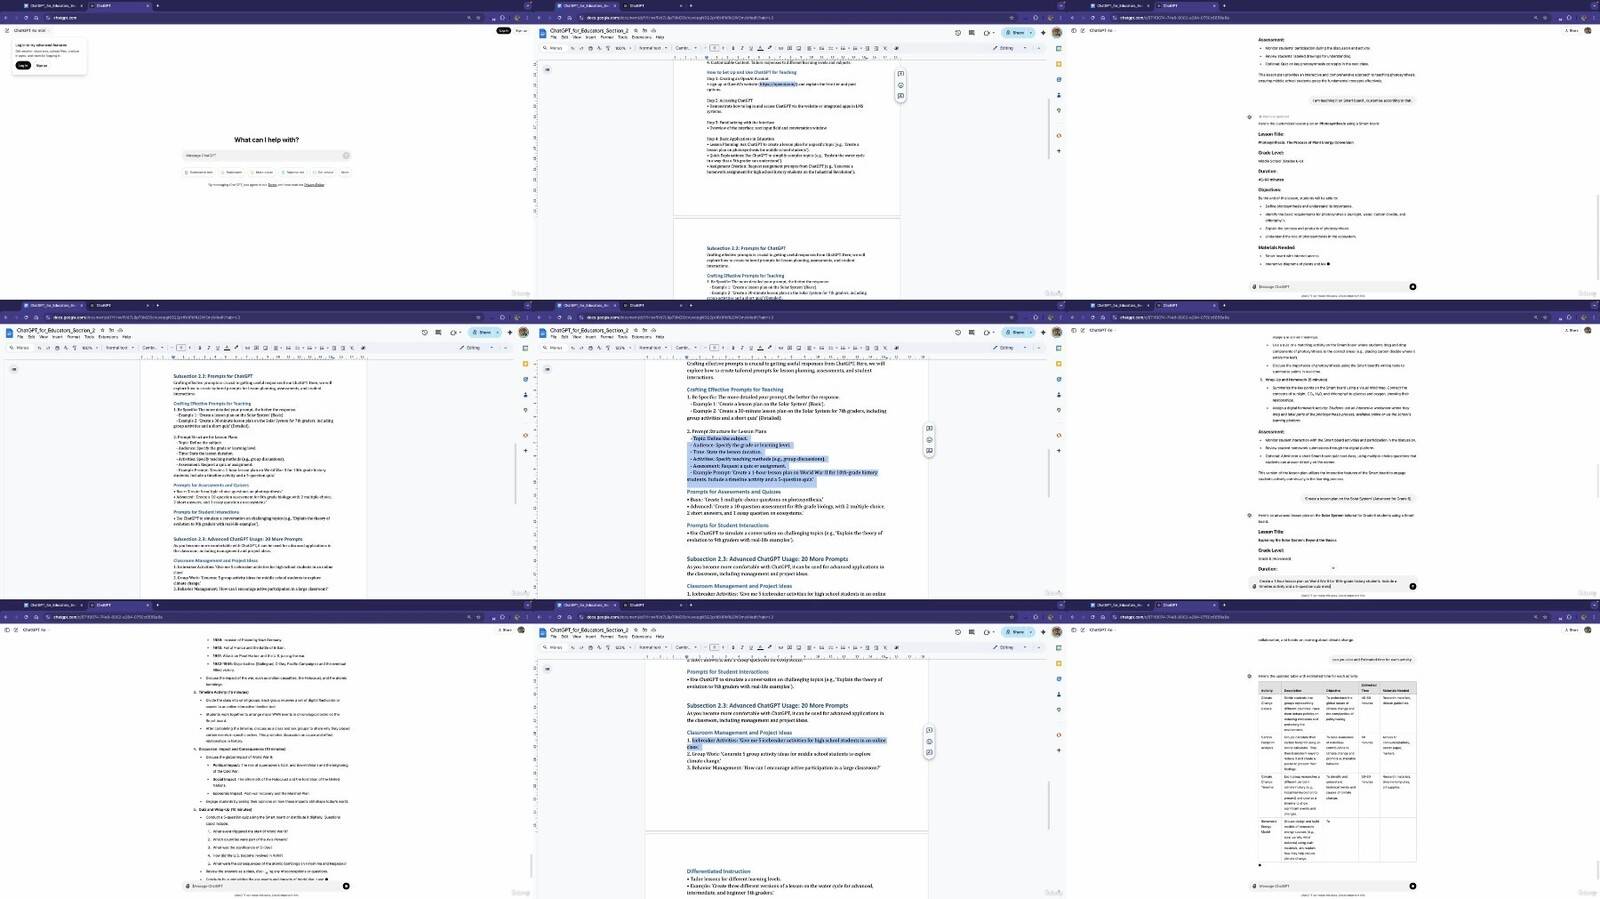Toggle Underline in Docs window with highlighted link

click(750, 48)
